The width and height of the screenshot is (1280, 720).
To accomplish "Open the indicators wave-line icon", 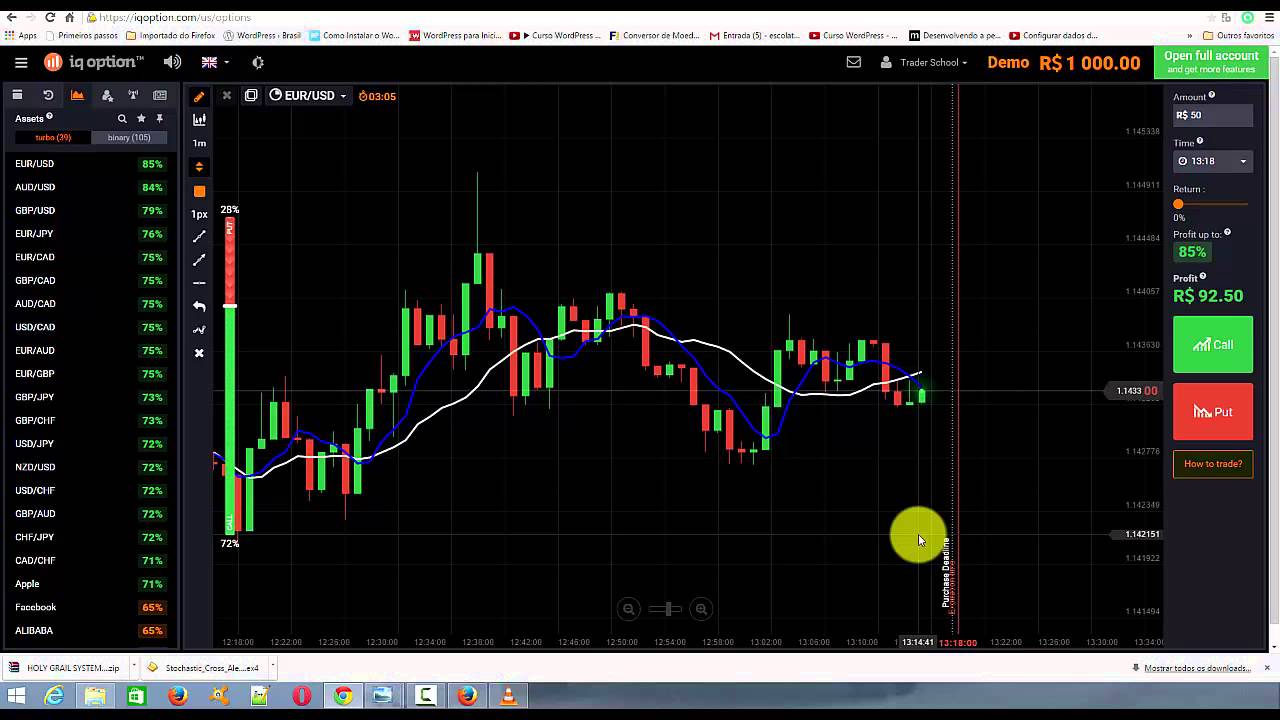I will click(199, 330).
